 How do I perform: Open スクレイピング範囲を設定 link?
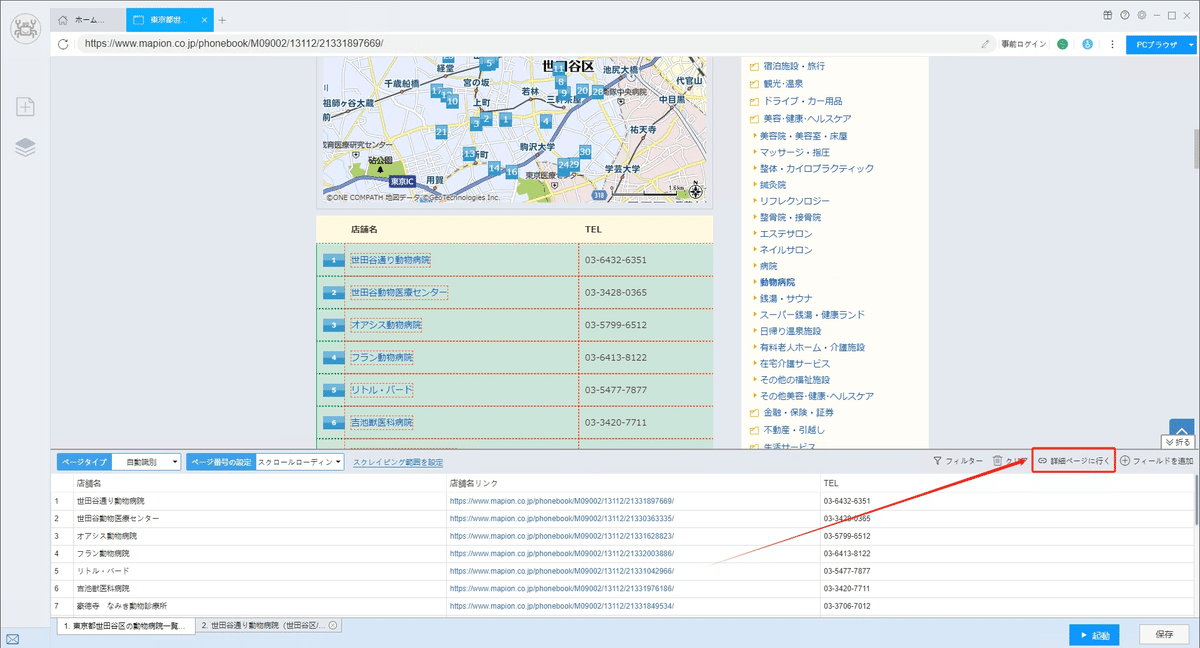click(x=398, y=462)
